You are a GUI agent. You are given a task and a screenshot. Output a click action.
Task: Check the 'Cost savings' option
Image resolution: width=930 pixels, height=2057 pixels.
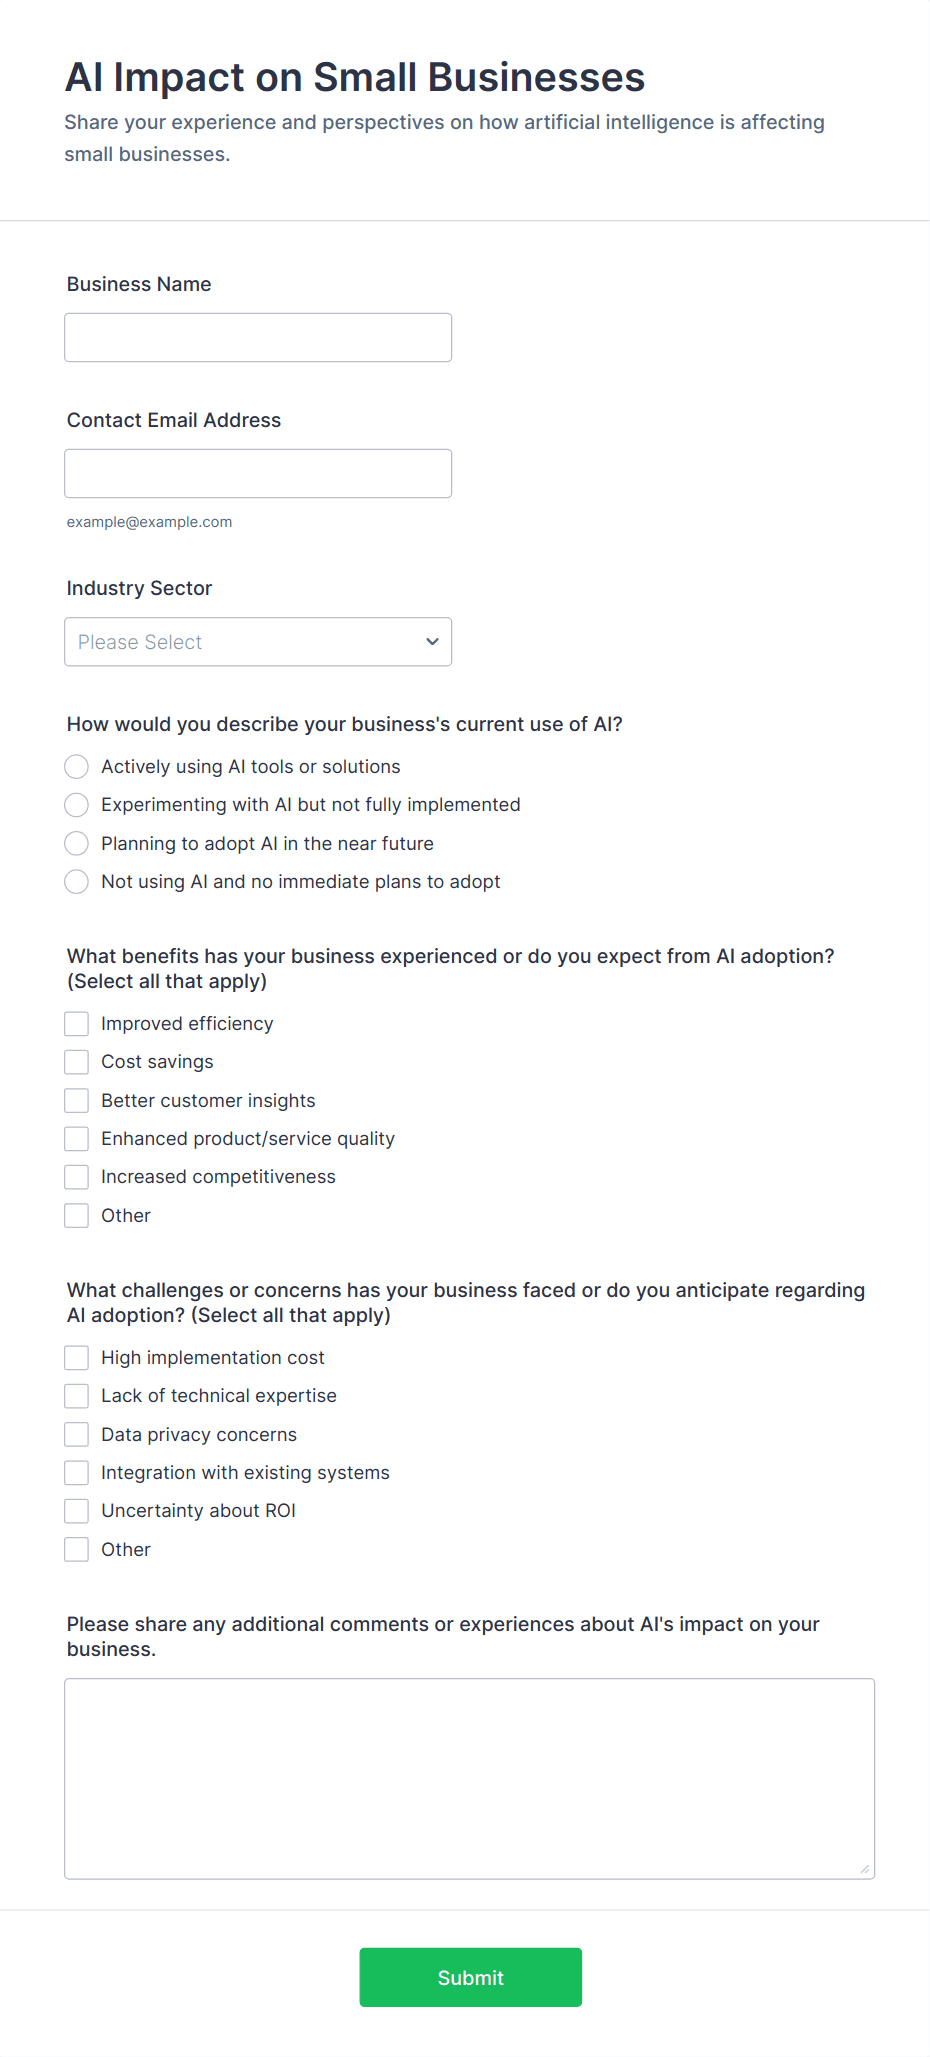[x=76, y=1061]
